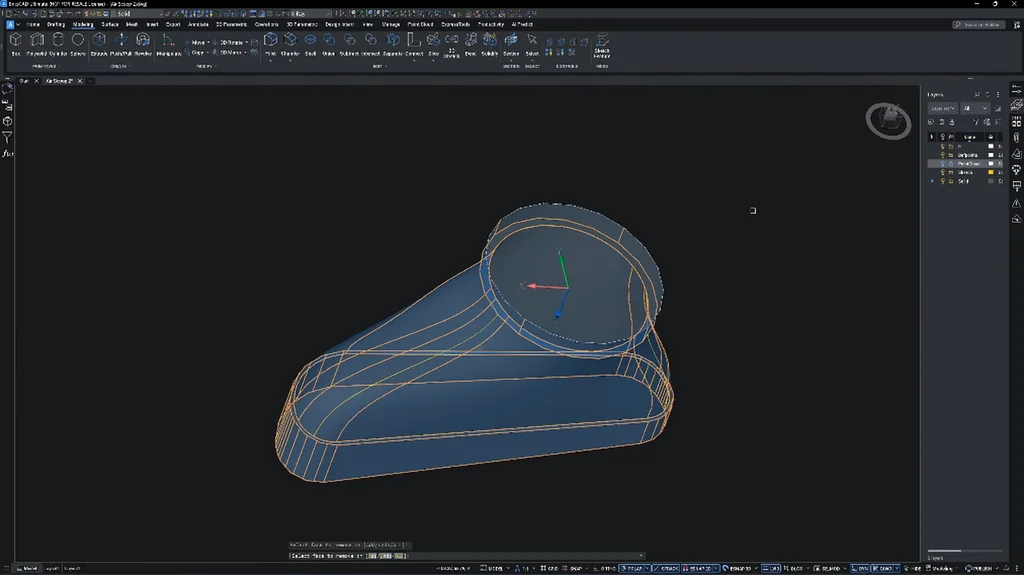This screenshot has width=1024, height=575.
Task: Open the All filter dropdown in Layers panel
Action: click(x=975, y=108)
